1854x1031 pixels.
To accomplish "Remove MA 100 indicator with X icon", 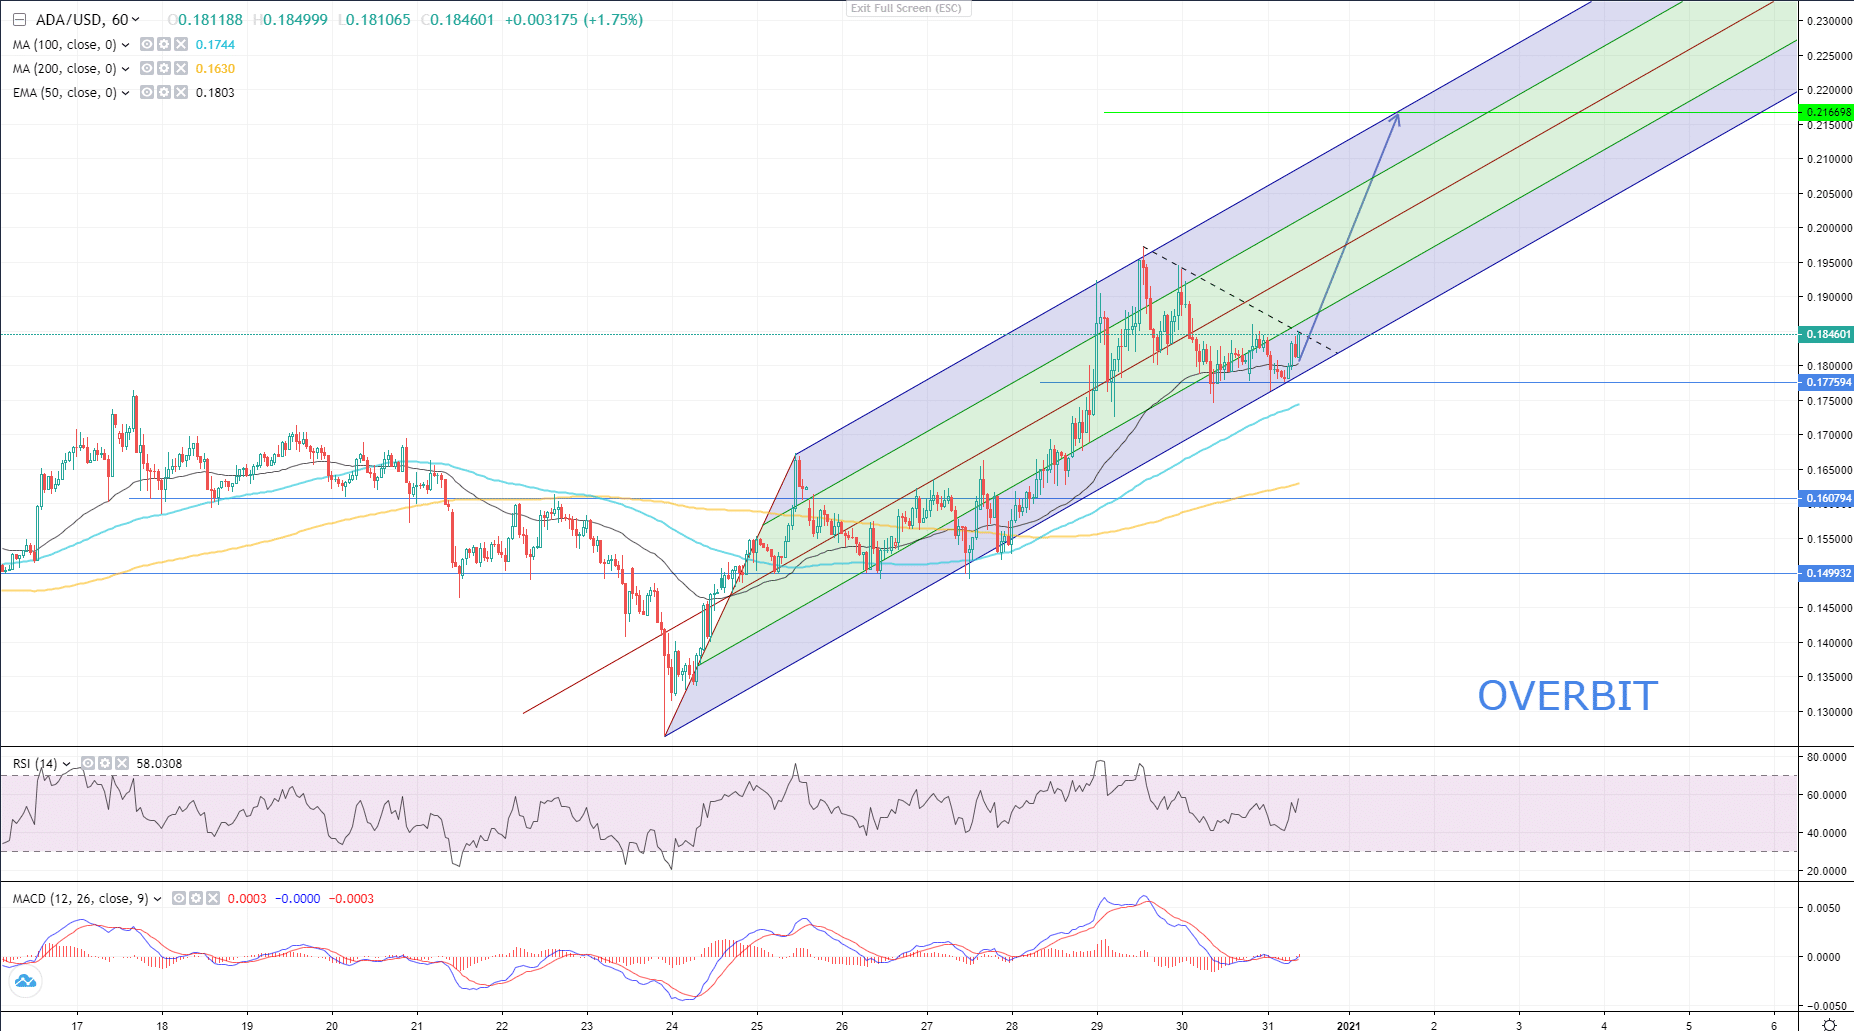I will click(181, 44).
